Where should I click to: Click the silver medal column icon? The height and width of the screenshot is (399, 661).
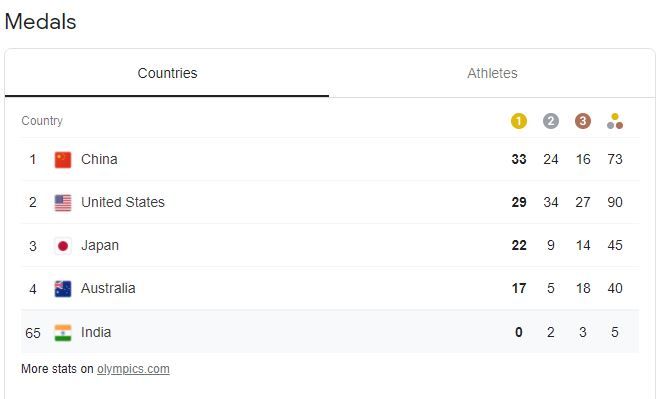pyautogui.click(x=551, y=121)
